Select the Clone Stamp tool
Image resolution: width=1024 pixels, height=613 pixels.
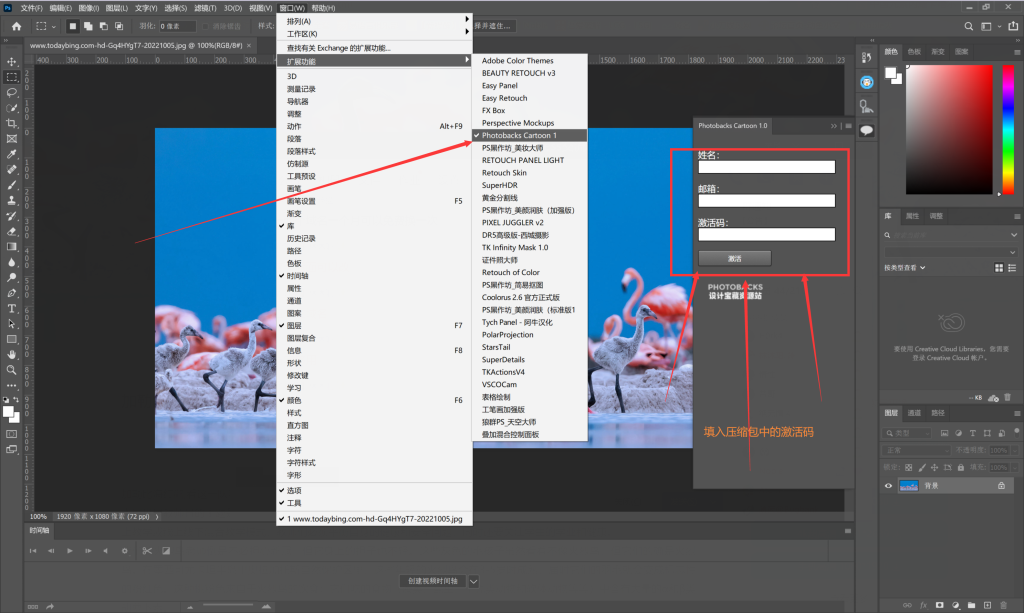tap(12, 200)
